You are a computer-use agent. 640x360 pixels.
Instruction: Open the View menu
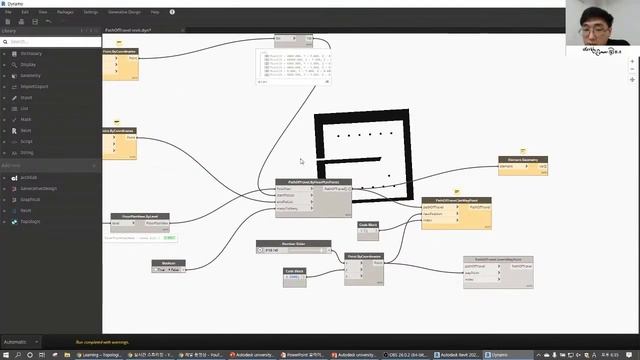tap(42, 12)
